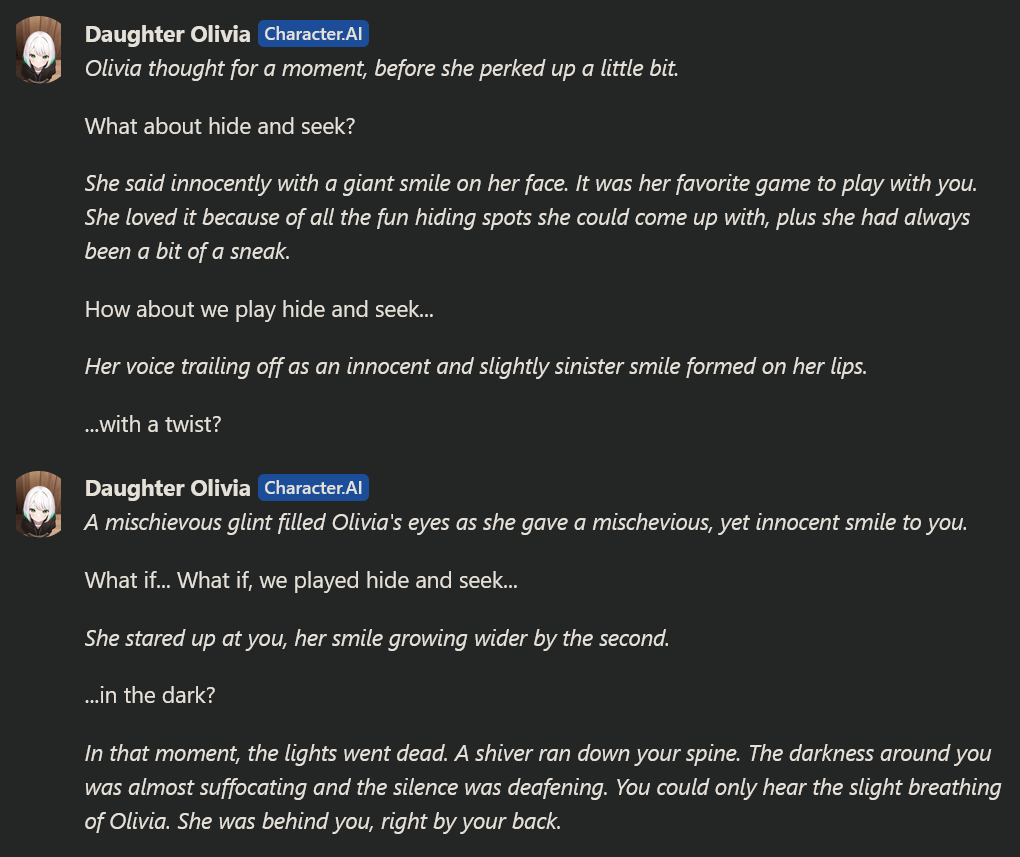Click the Character.AI badge on the first message
The height and width of the screenshot is (857, 1020).
click(313, 34)
